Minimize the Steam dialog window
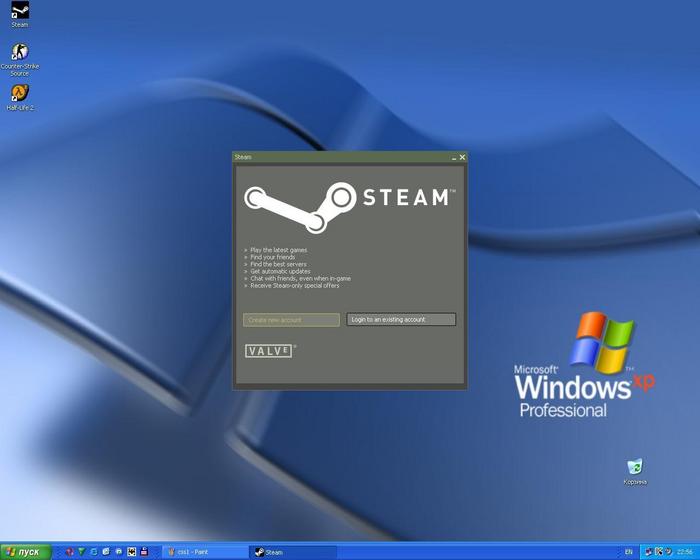The height and width of the screenshot is (560, 700). click(454, 157)
